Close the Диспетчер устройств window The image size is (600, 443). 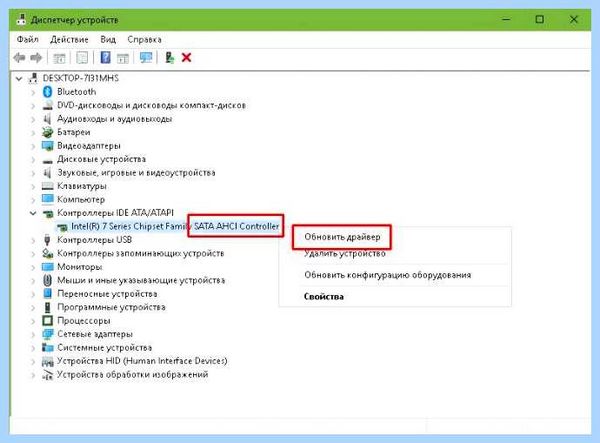pyautogui.click(x=573, y=19)
